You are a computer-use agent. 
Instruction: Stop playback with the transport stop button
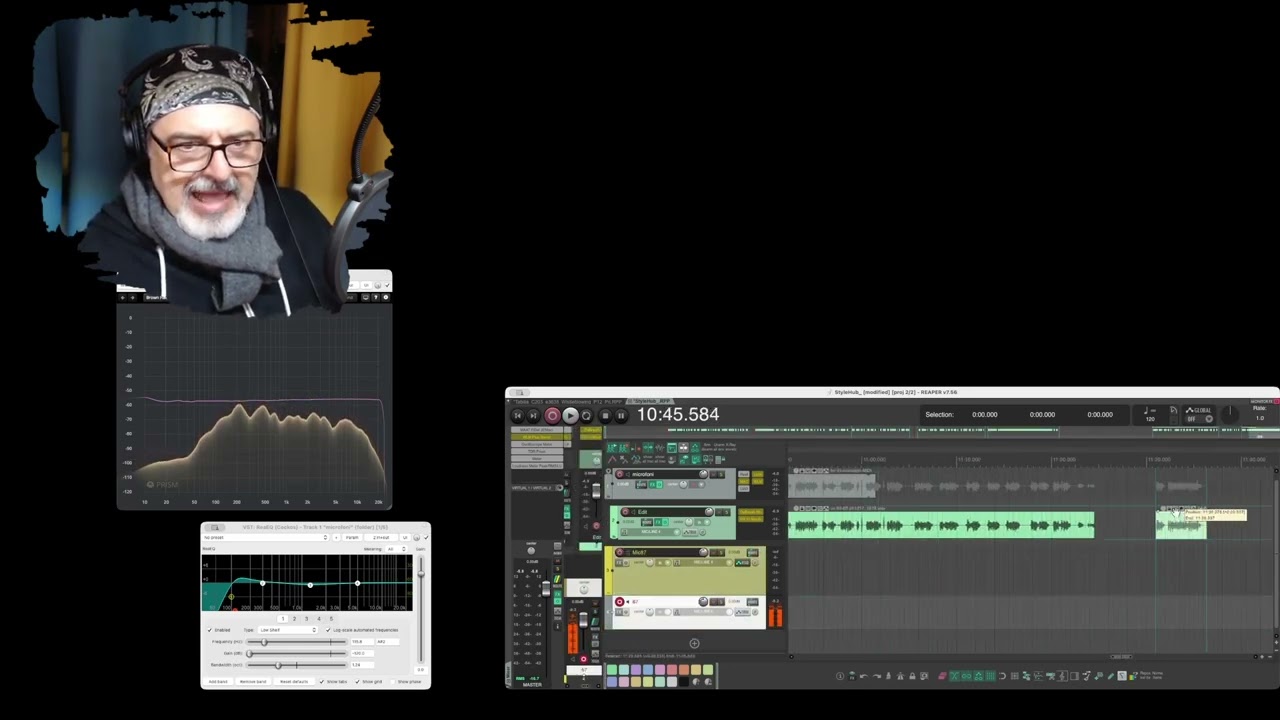pyautogui.click(x=605, y=415)
